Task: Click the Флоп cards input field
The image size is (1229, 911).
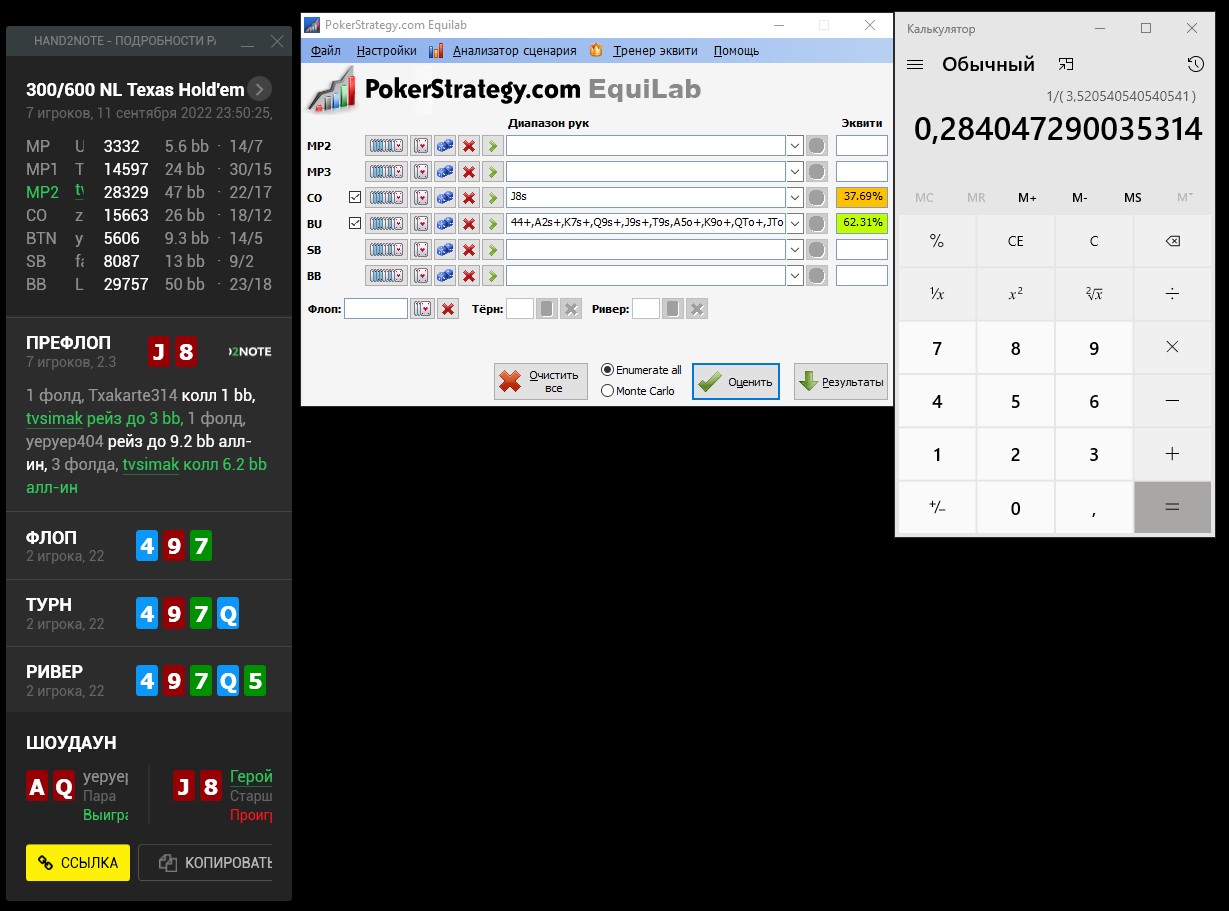Action: click(376, 309)
